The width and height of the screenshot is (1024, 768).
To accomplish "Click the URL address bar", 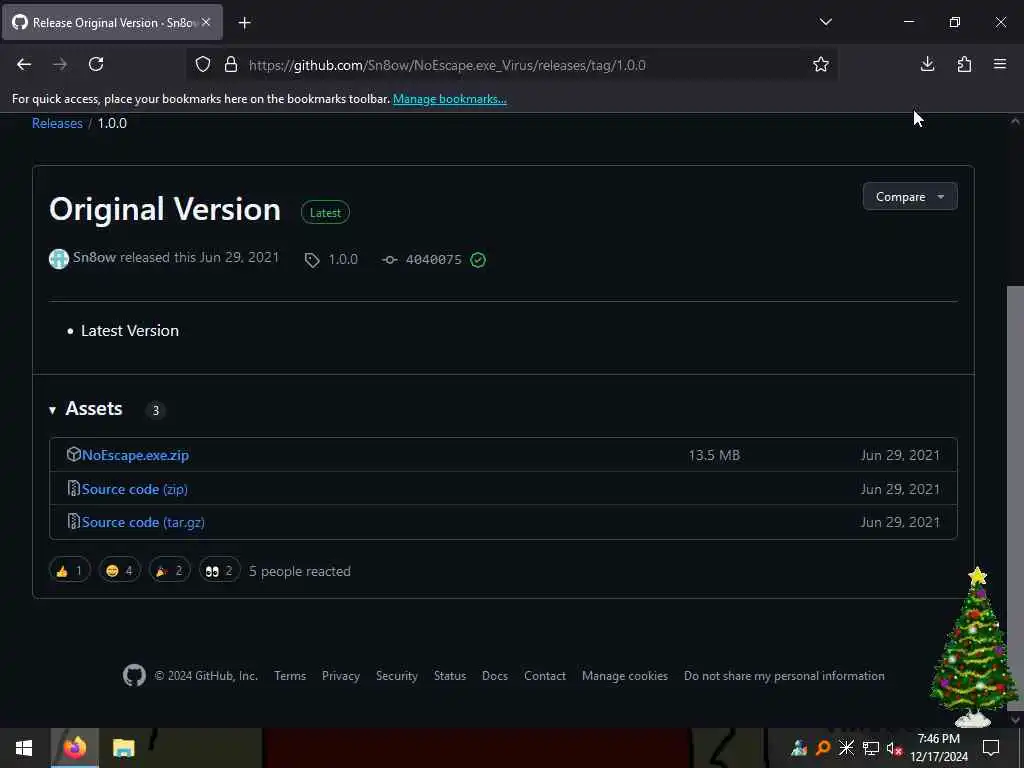I will pyautogui.click(x=512, y=65).
